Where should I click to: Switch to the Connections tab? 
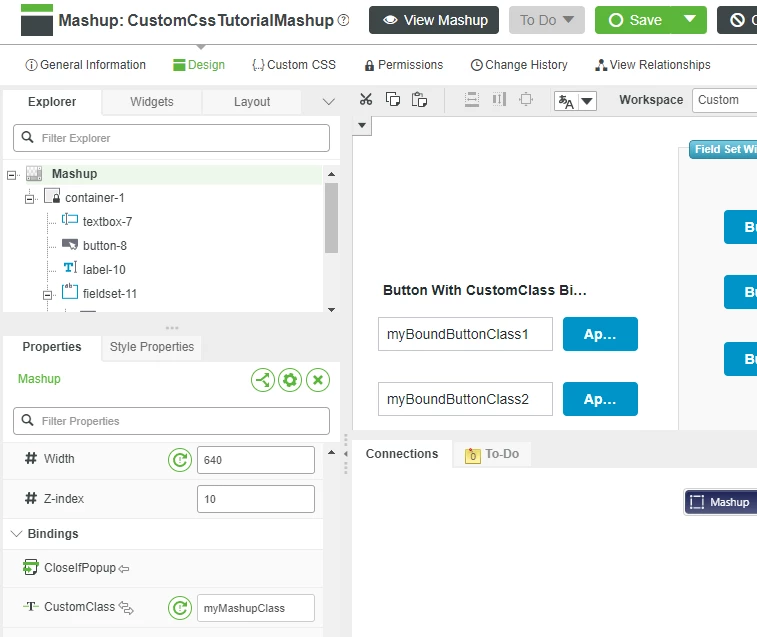[x=402, y=454]
